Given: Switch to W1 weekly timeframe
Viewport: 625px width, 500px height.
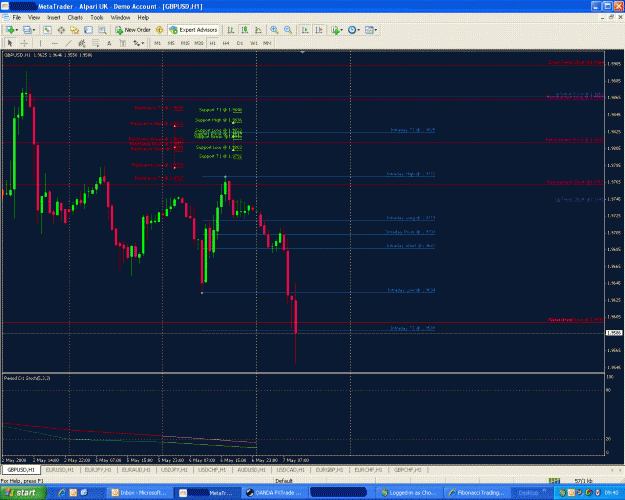Looking at the screenshot, I should [x=254, y=43].
